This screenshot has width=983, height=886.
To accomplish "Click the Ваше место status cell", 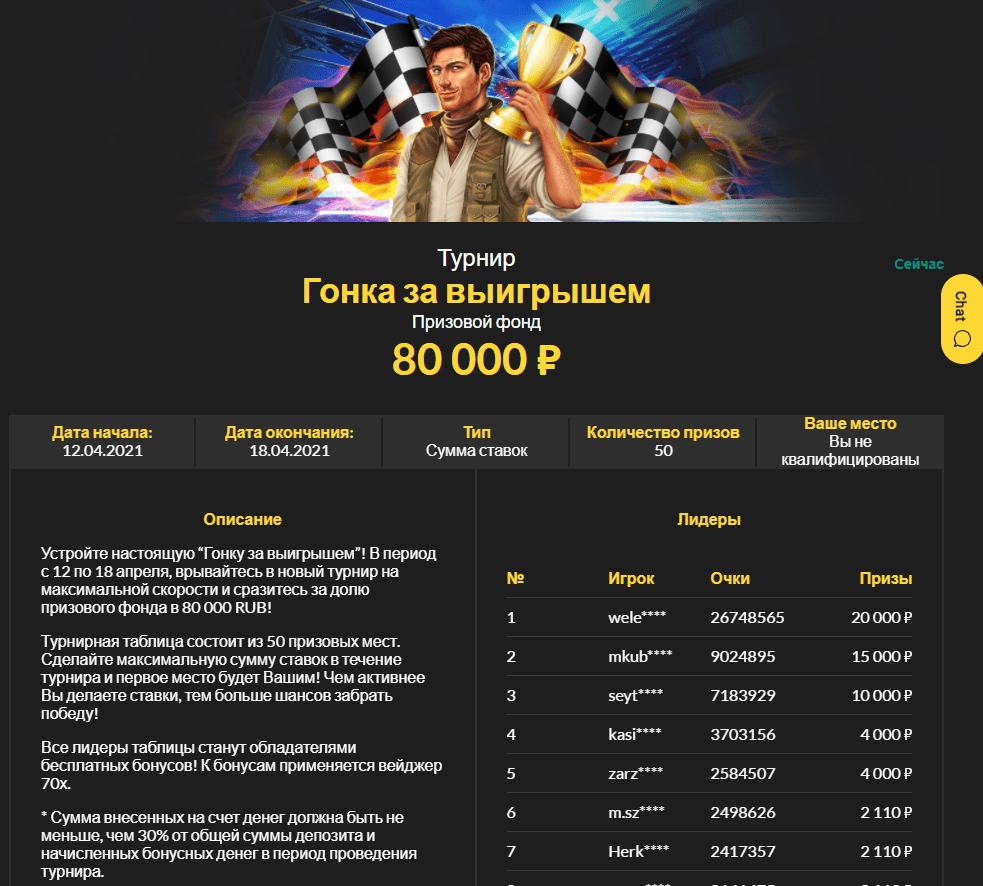I will [850, 441].
